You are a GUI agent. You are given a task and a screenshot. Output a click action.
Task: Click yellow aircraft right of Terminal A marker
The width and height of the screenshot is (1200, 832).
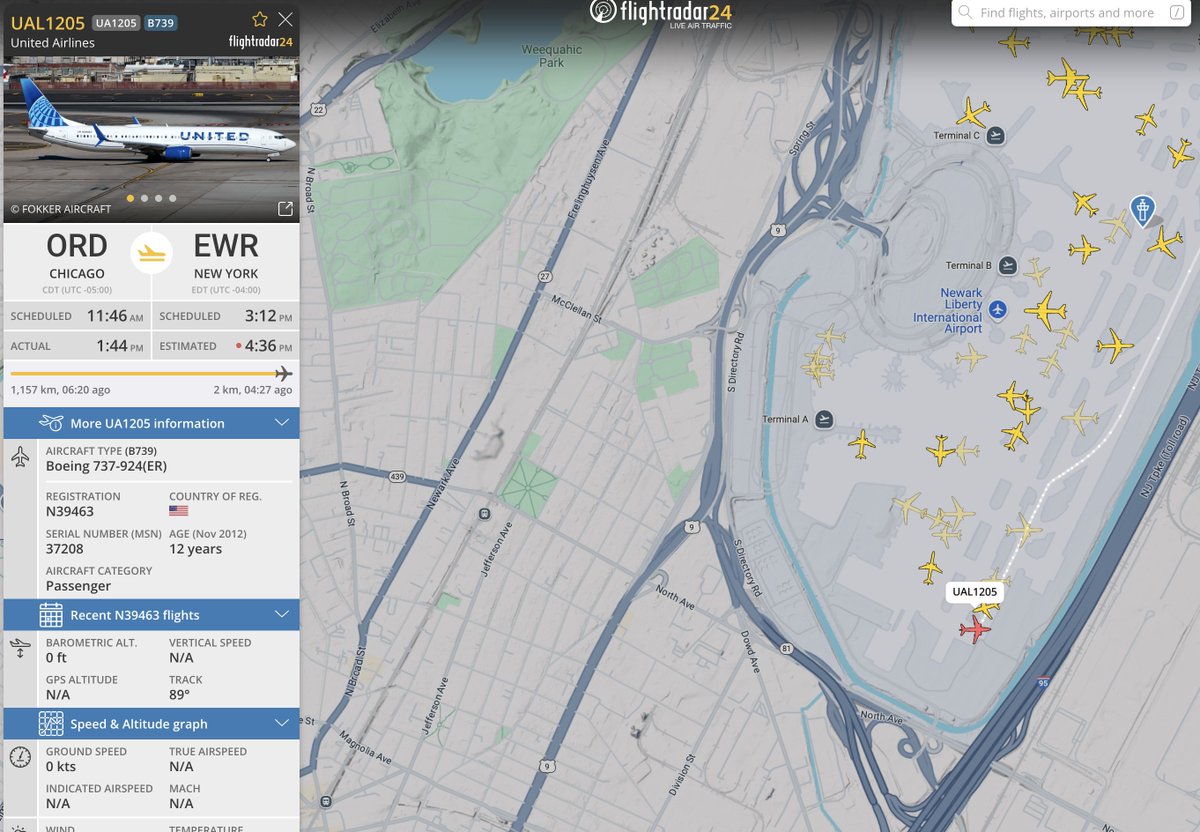pos(862,443)
